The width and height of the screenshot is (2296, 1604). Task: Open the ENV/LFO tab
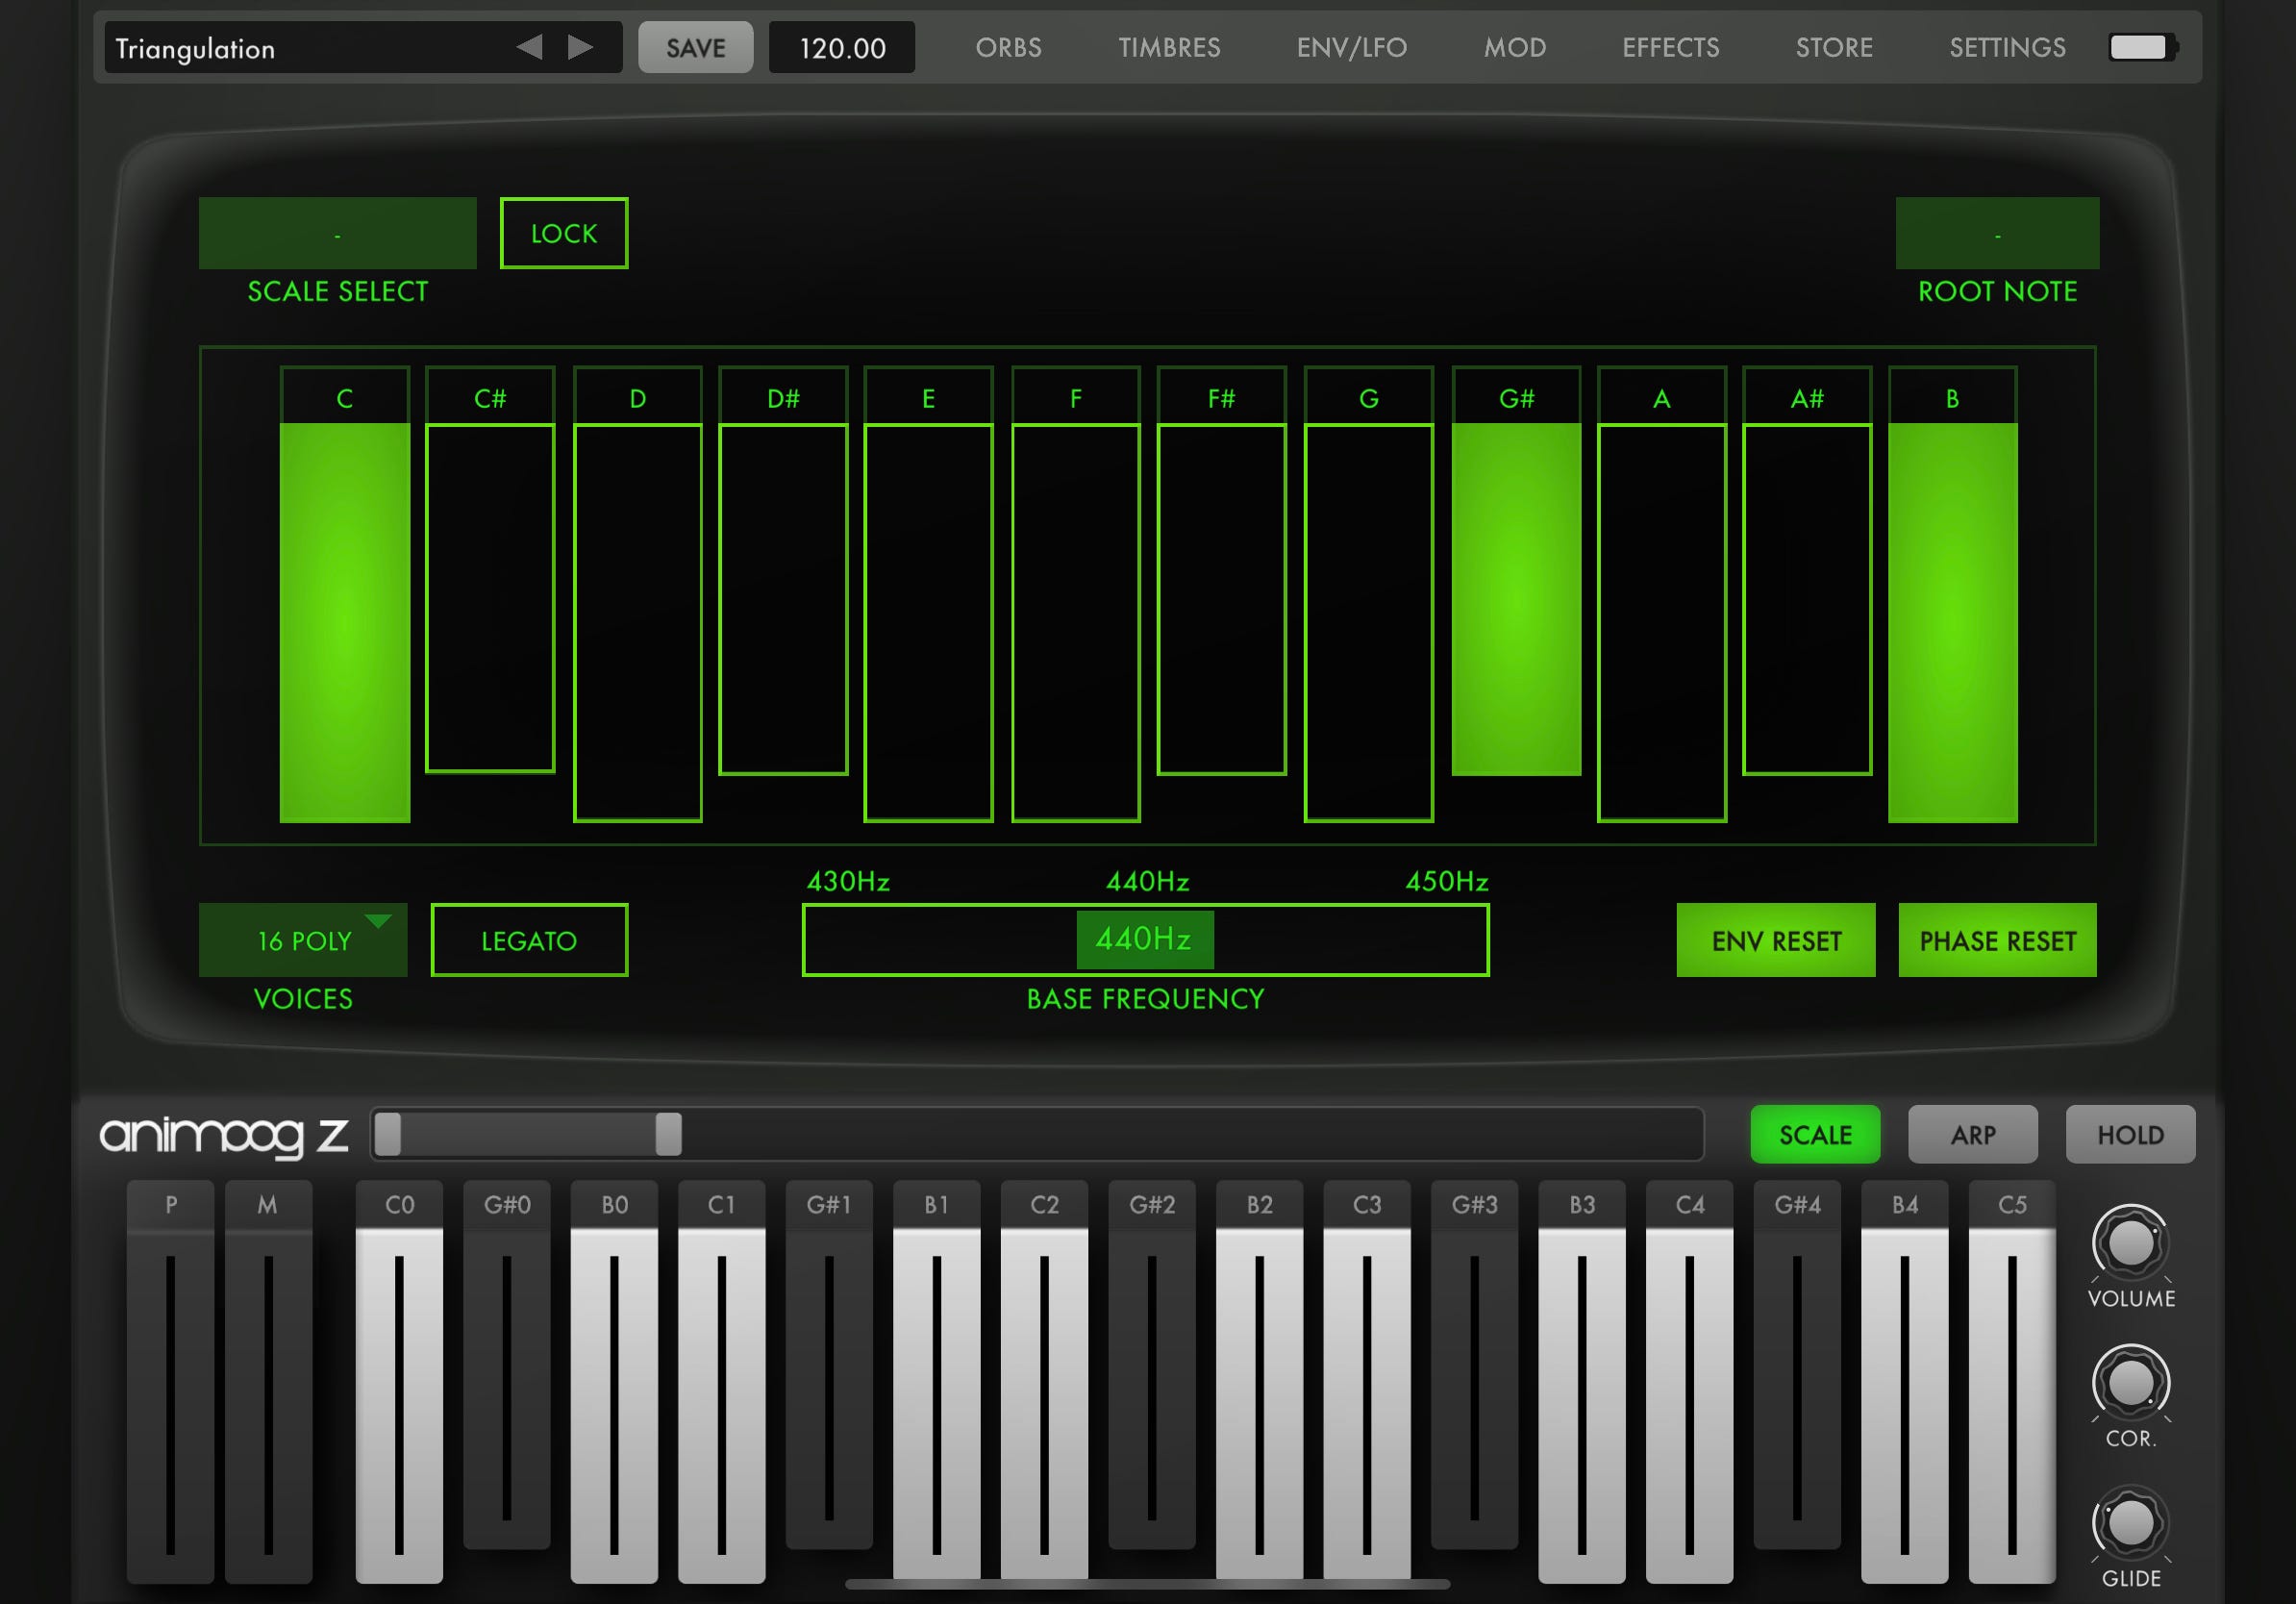click(x=1351, y=47)
